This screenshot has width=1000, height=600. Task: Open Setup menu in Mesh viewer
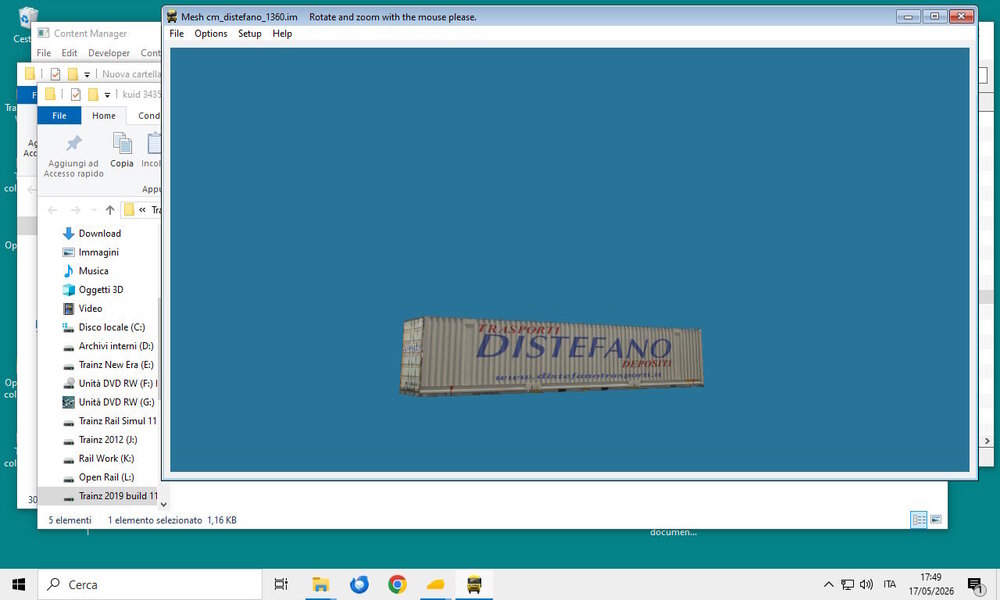(249, 34)
